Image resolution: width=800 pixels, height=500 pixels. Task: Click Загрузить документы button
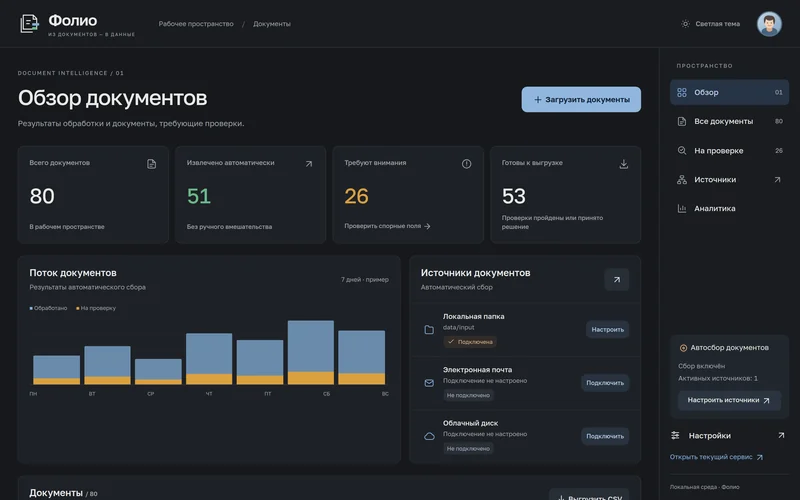581,99
